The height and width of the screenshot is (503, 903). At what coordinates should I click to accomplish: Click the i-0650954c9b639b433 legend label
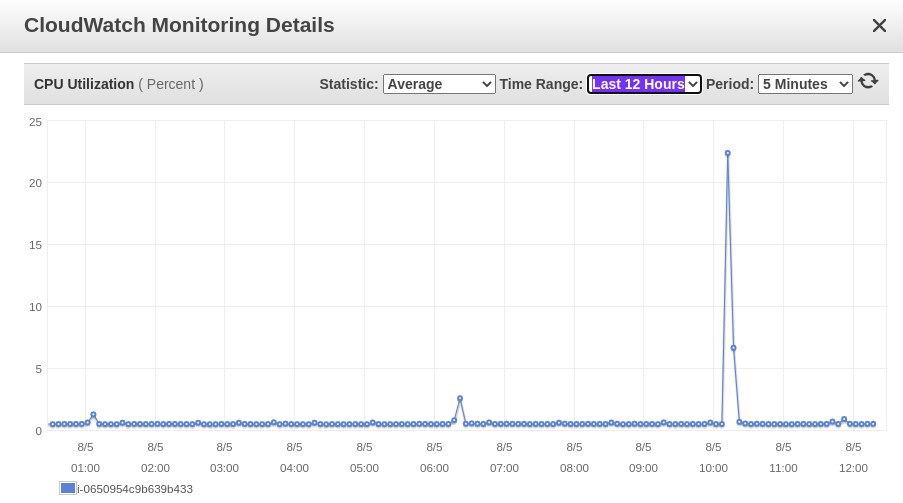click(135, 489)
